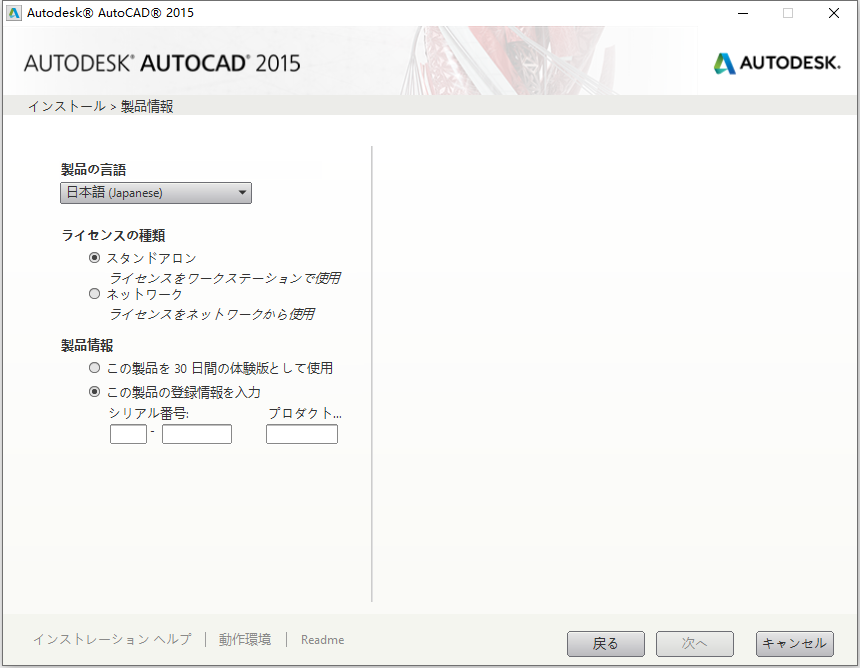Close the AutoCAD 2015 installer window
This screenshot has width=860, height=668.
834,13
